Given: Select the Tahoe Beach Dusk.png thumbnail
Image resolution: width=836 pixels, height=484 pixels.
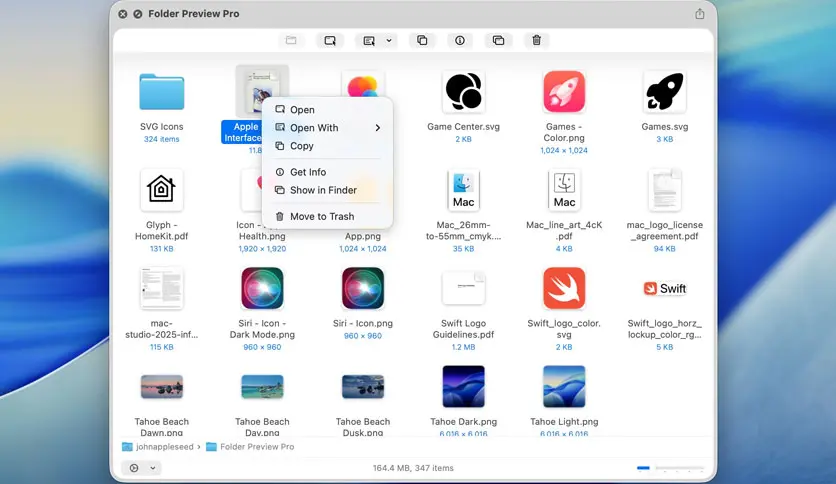Looking at the screenshot, I should coord(363,386).
